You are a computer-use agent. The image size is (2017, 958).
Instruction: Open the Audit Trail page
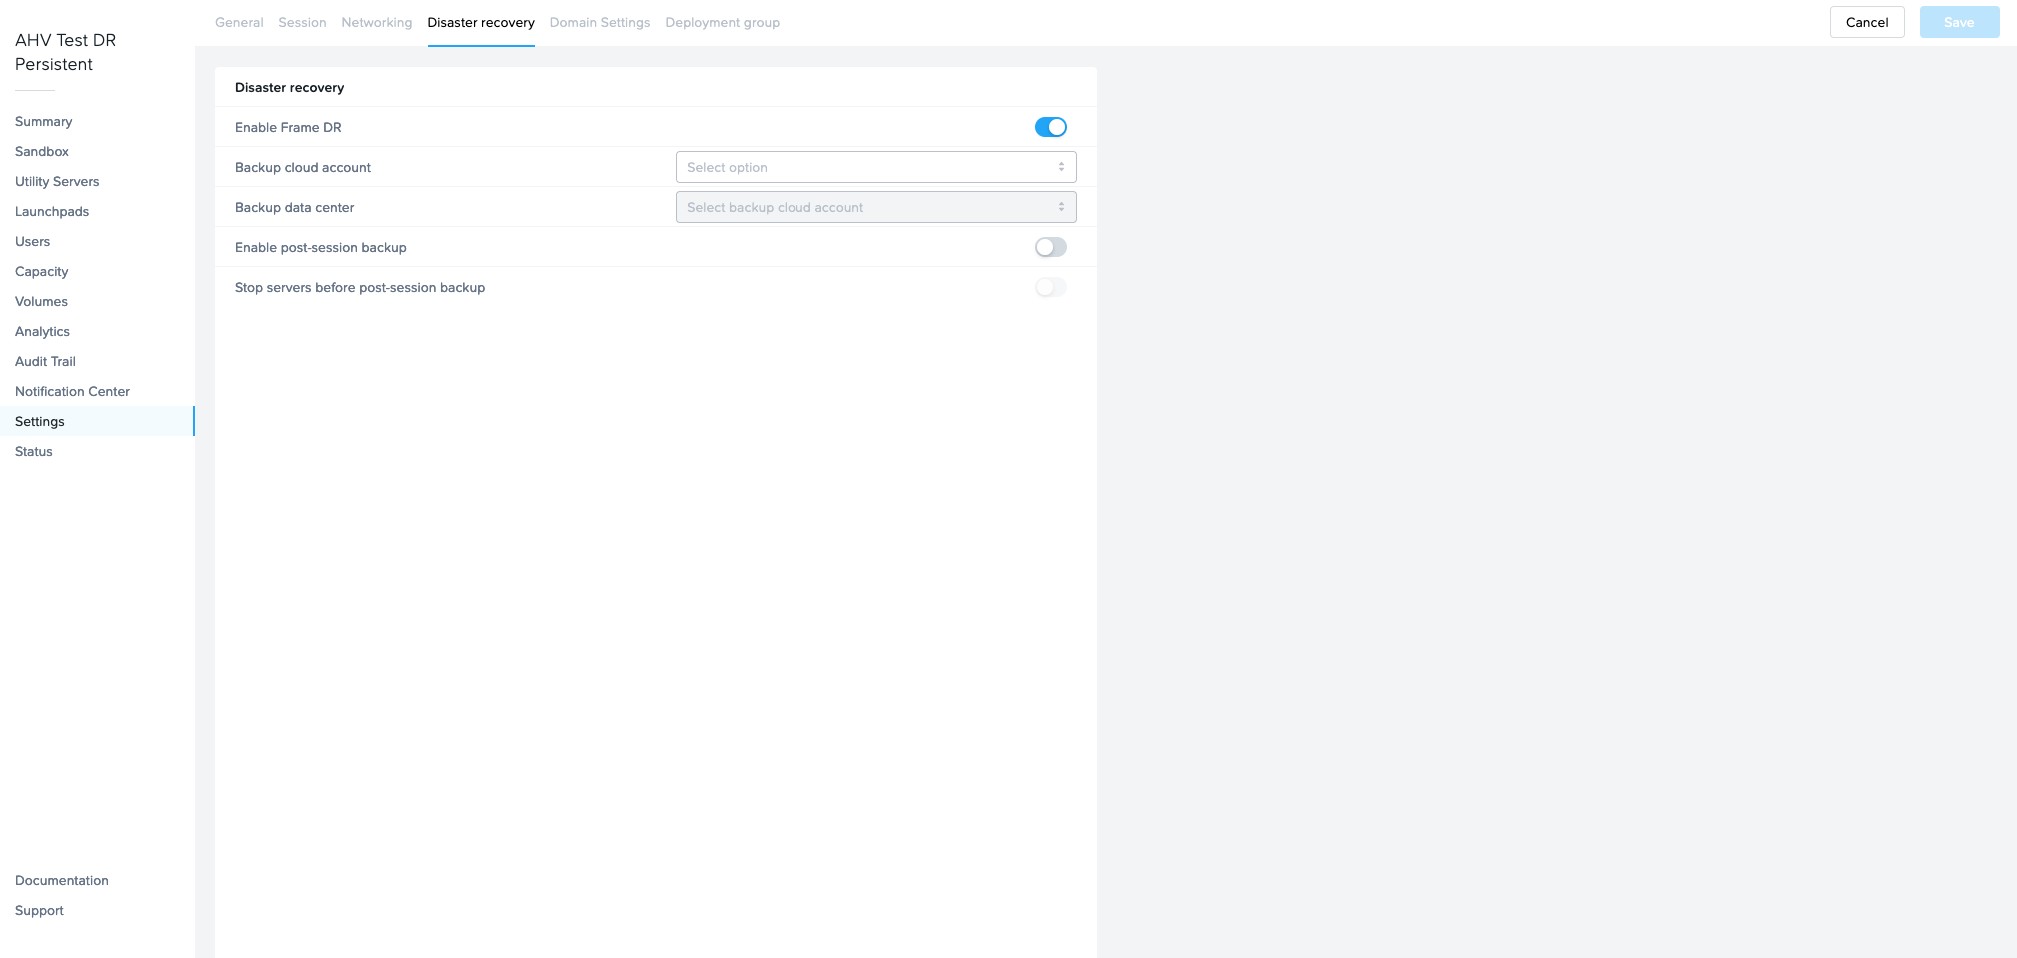pyautogui.click(x=45, y=361)
